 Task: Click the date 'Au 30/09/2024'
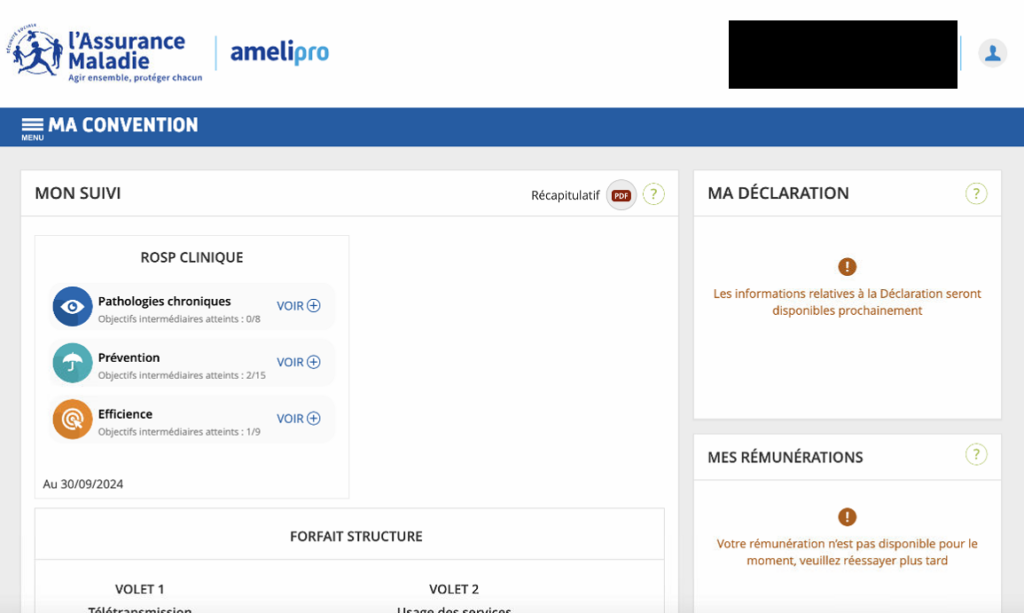[x=83, y=484]
